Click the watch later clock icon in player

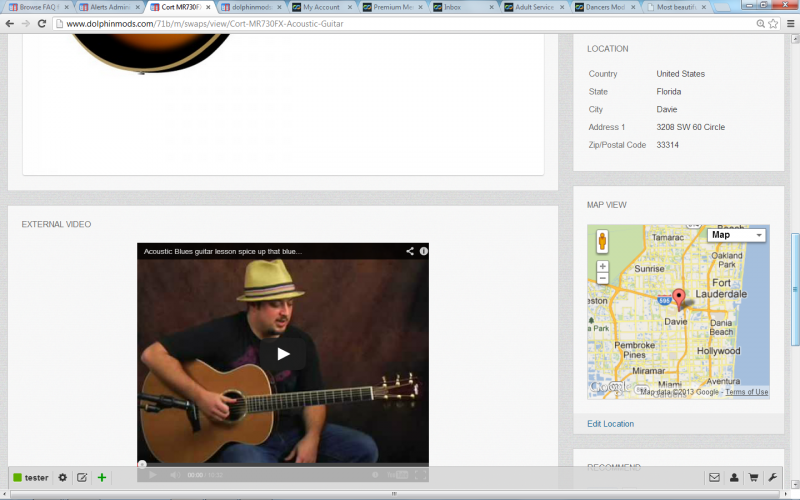(x=375, y=475)
